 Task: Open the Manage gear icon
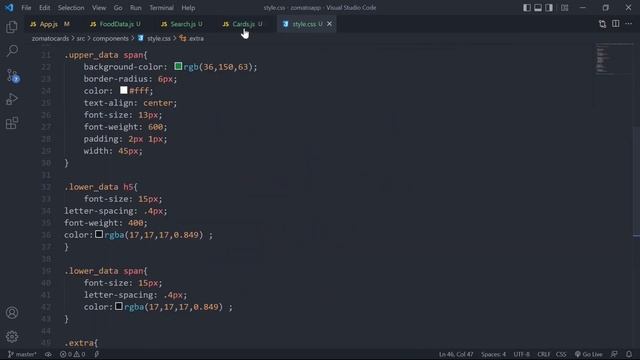coord(12,337)
